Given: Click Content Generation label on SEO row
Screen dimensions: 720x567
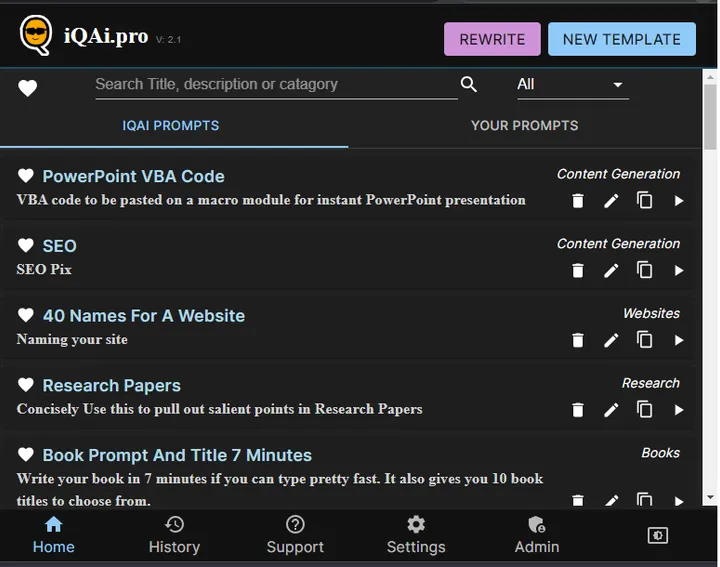Looking at the screenshot, I should pos(618,244).
